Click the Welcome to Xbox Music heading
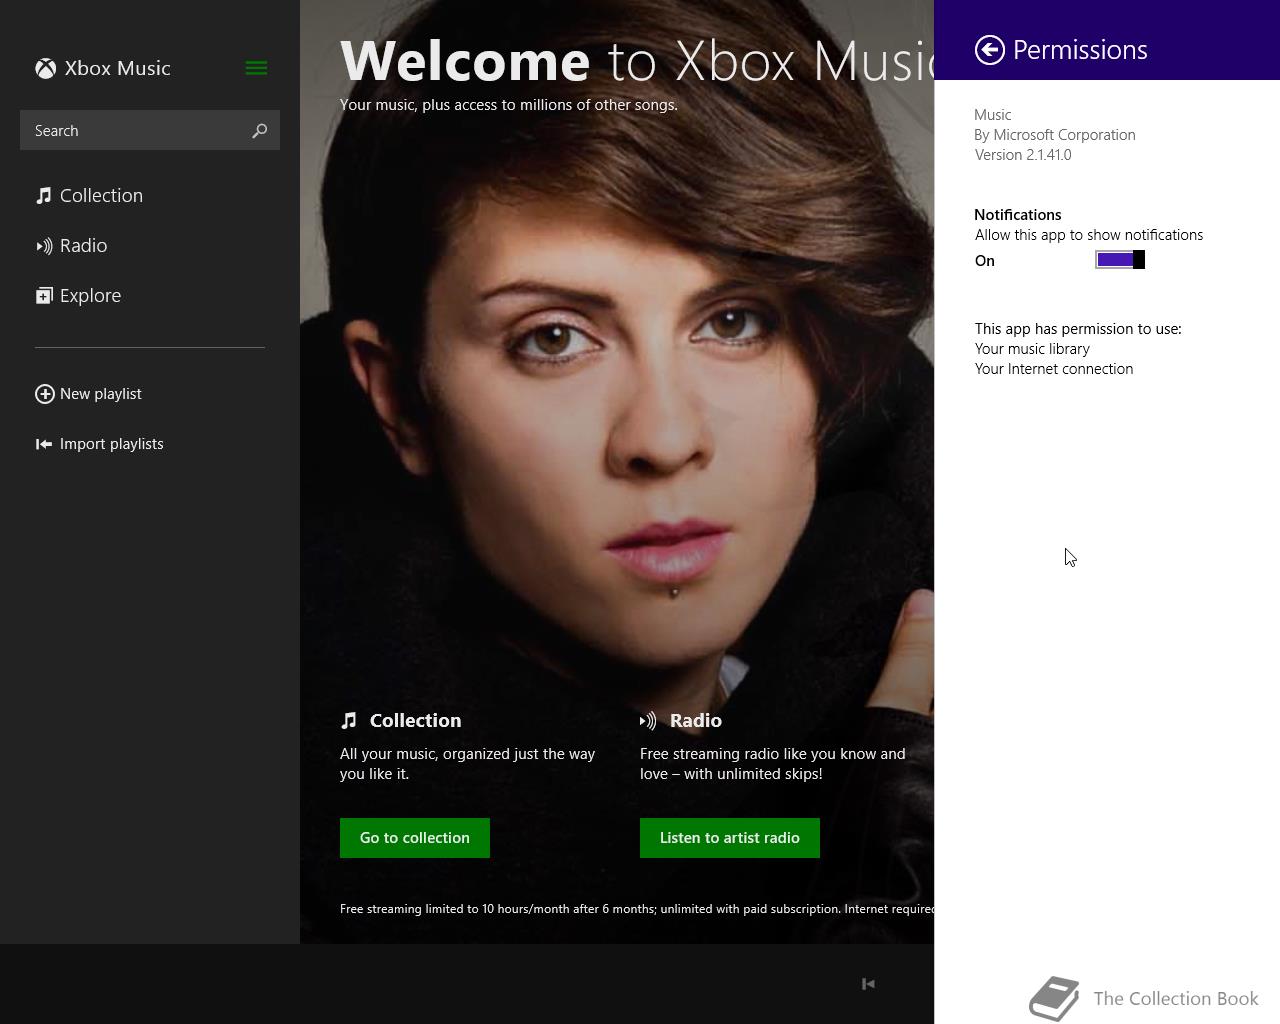This screenshot has width=1280, height=1024. [637, 61]
